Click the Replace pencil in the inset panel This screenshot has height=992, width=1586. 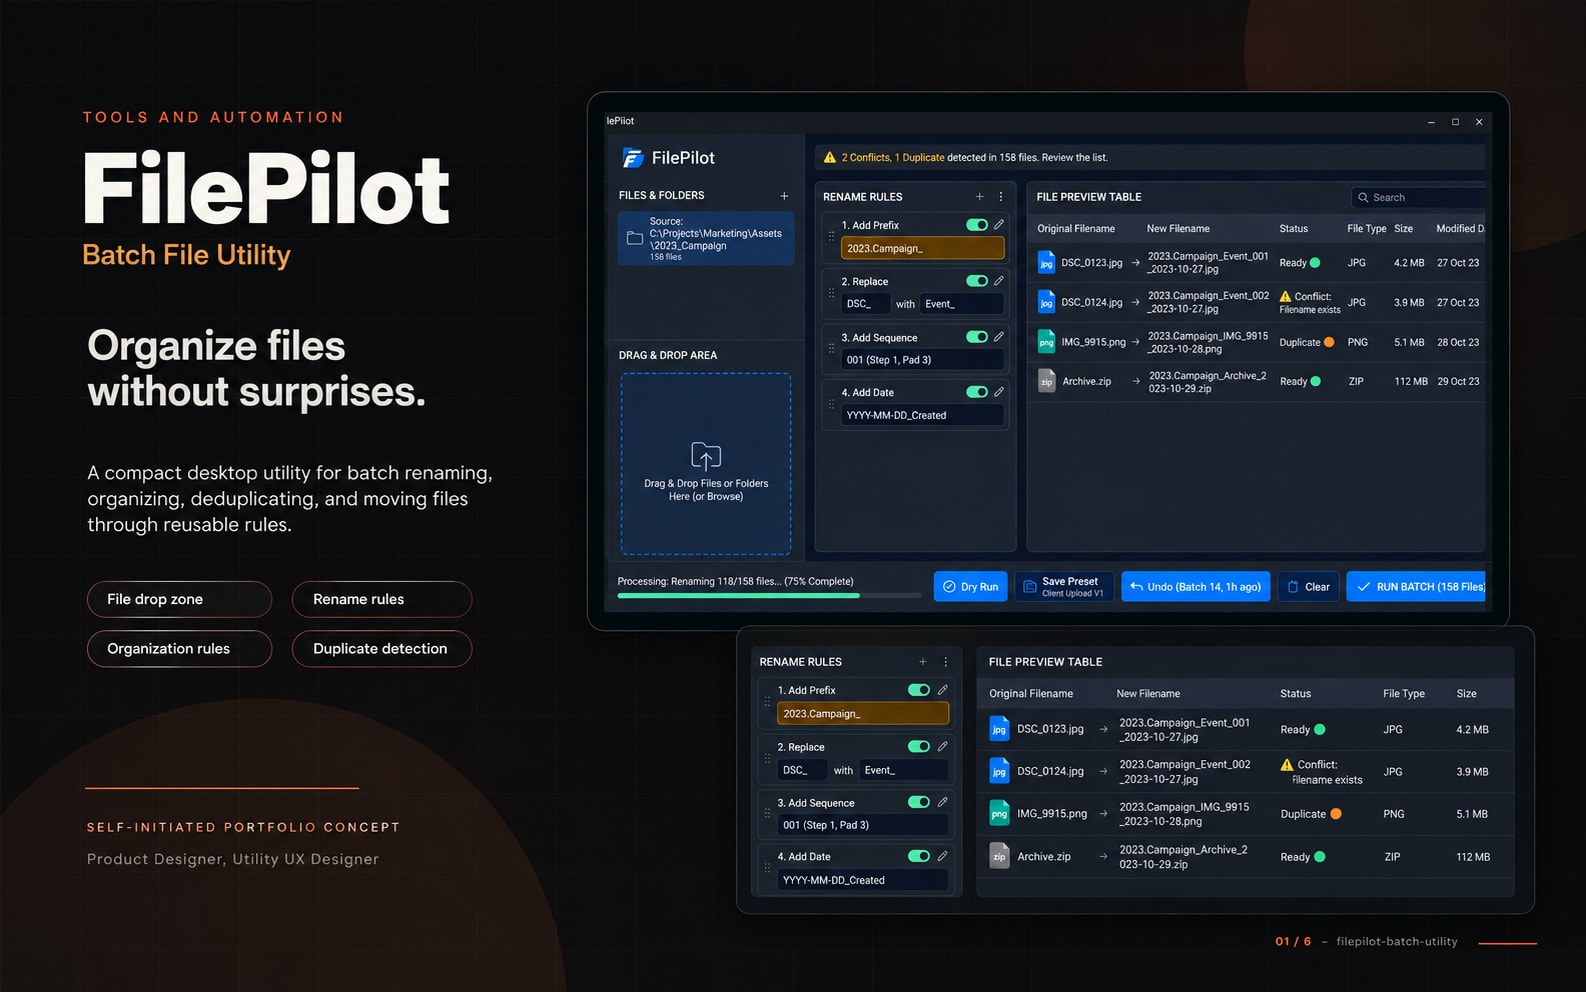[x=942, y=747]
